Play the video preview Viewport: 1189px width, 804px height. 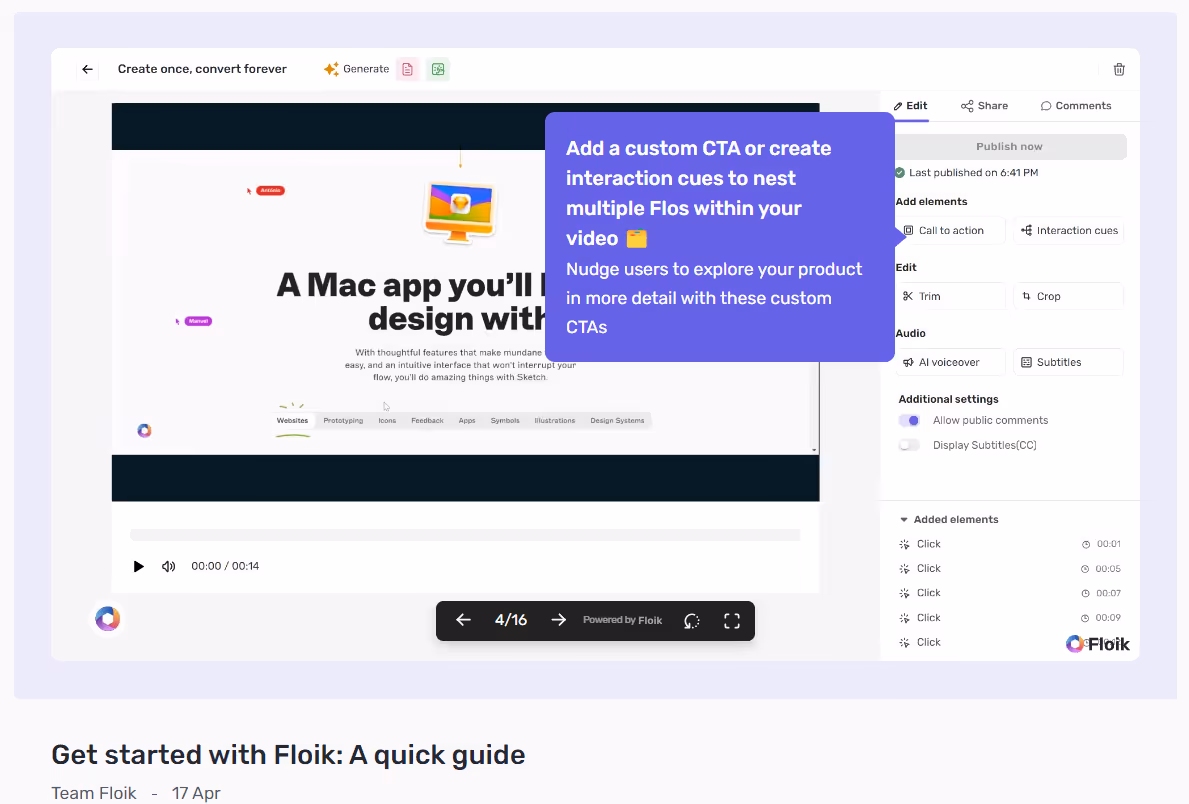pyautogui.click(x=138, y=566)
